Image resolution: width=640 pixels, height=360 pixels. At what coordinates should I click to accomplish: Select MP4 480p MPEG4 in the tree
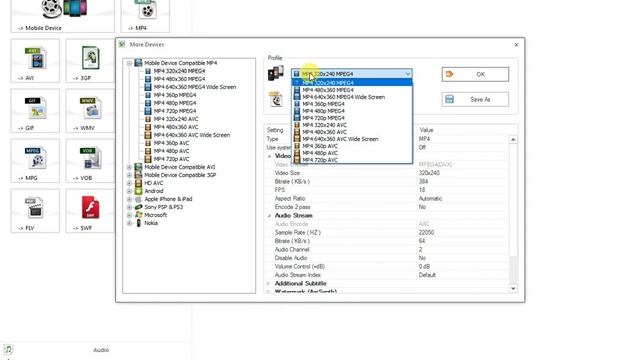[175, 103]
